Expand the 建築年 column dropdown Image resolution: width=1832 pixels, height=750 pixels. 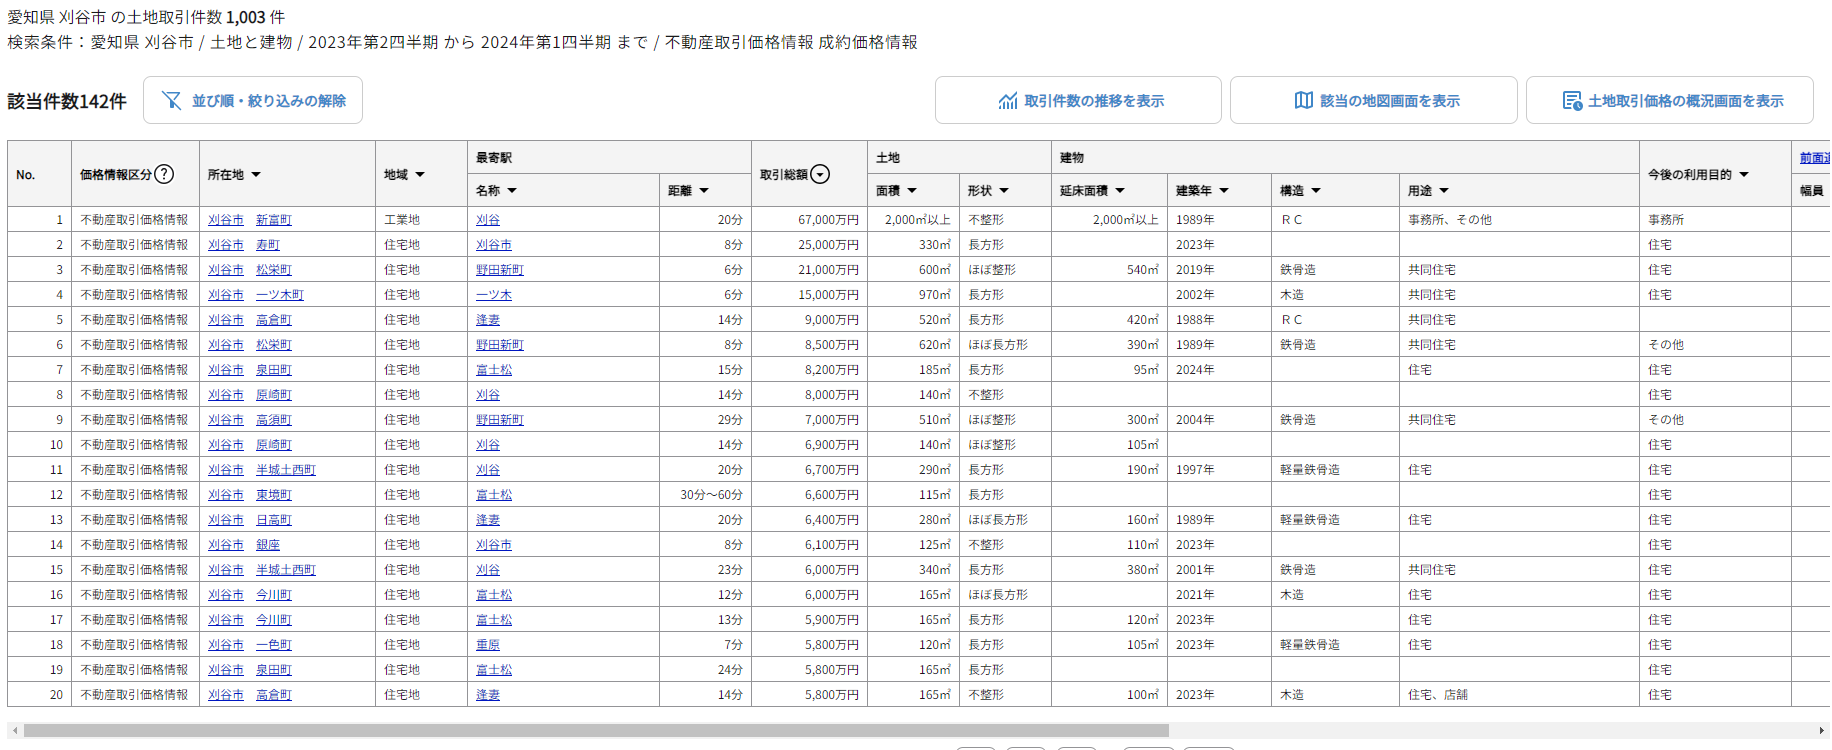[x=1224, y=191]
